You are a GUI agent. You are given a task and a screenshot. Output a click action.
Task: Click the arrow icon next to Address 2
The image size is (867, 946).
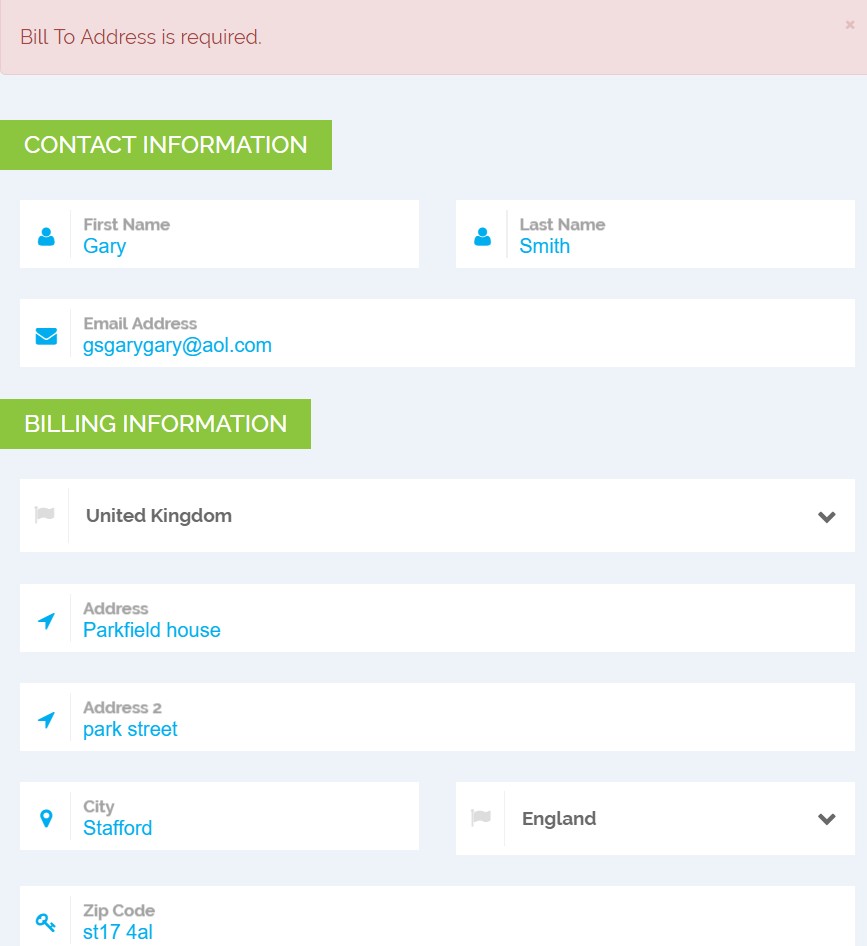[x=46, y=720]
